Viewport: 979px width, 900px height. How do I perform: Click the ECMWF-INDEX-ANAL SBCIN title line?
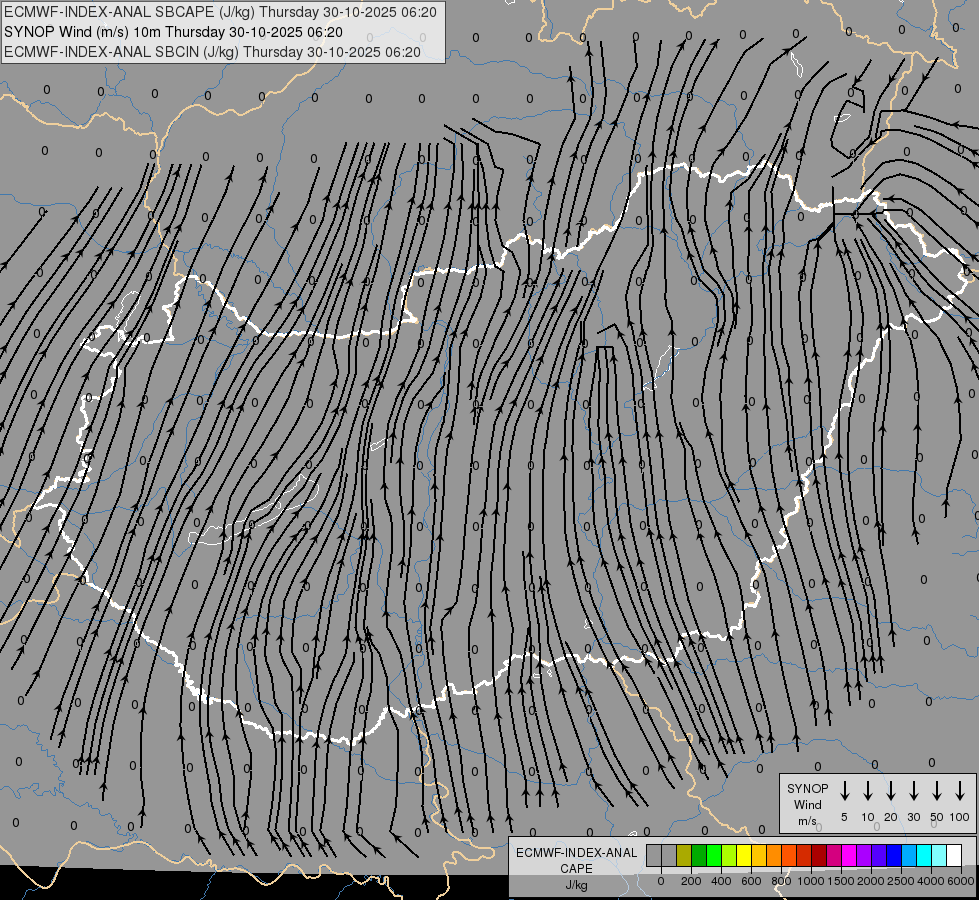pos(212,52)
